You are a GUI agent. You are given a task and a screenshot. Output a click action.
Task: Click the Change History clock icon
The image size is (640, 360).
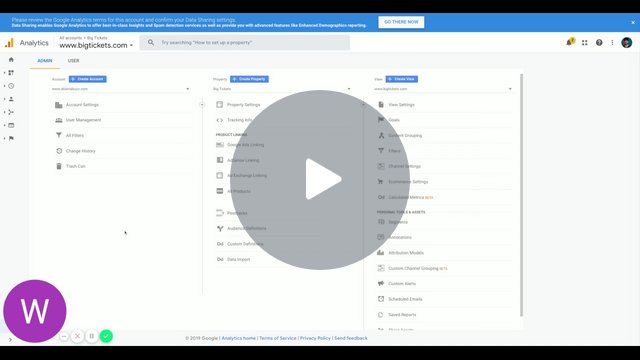click(59, 151)
